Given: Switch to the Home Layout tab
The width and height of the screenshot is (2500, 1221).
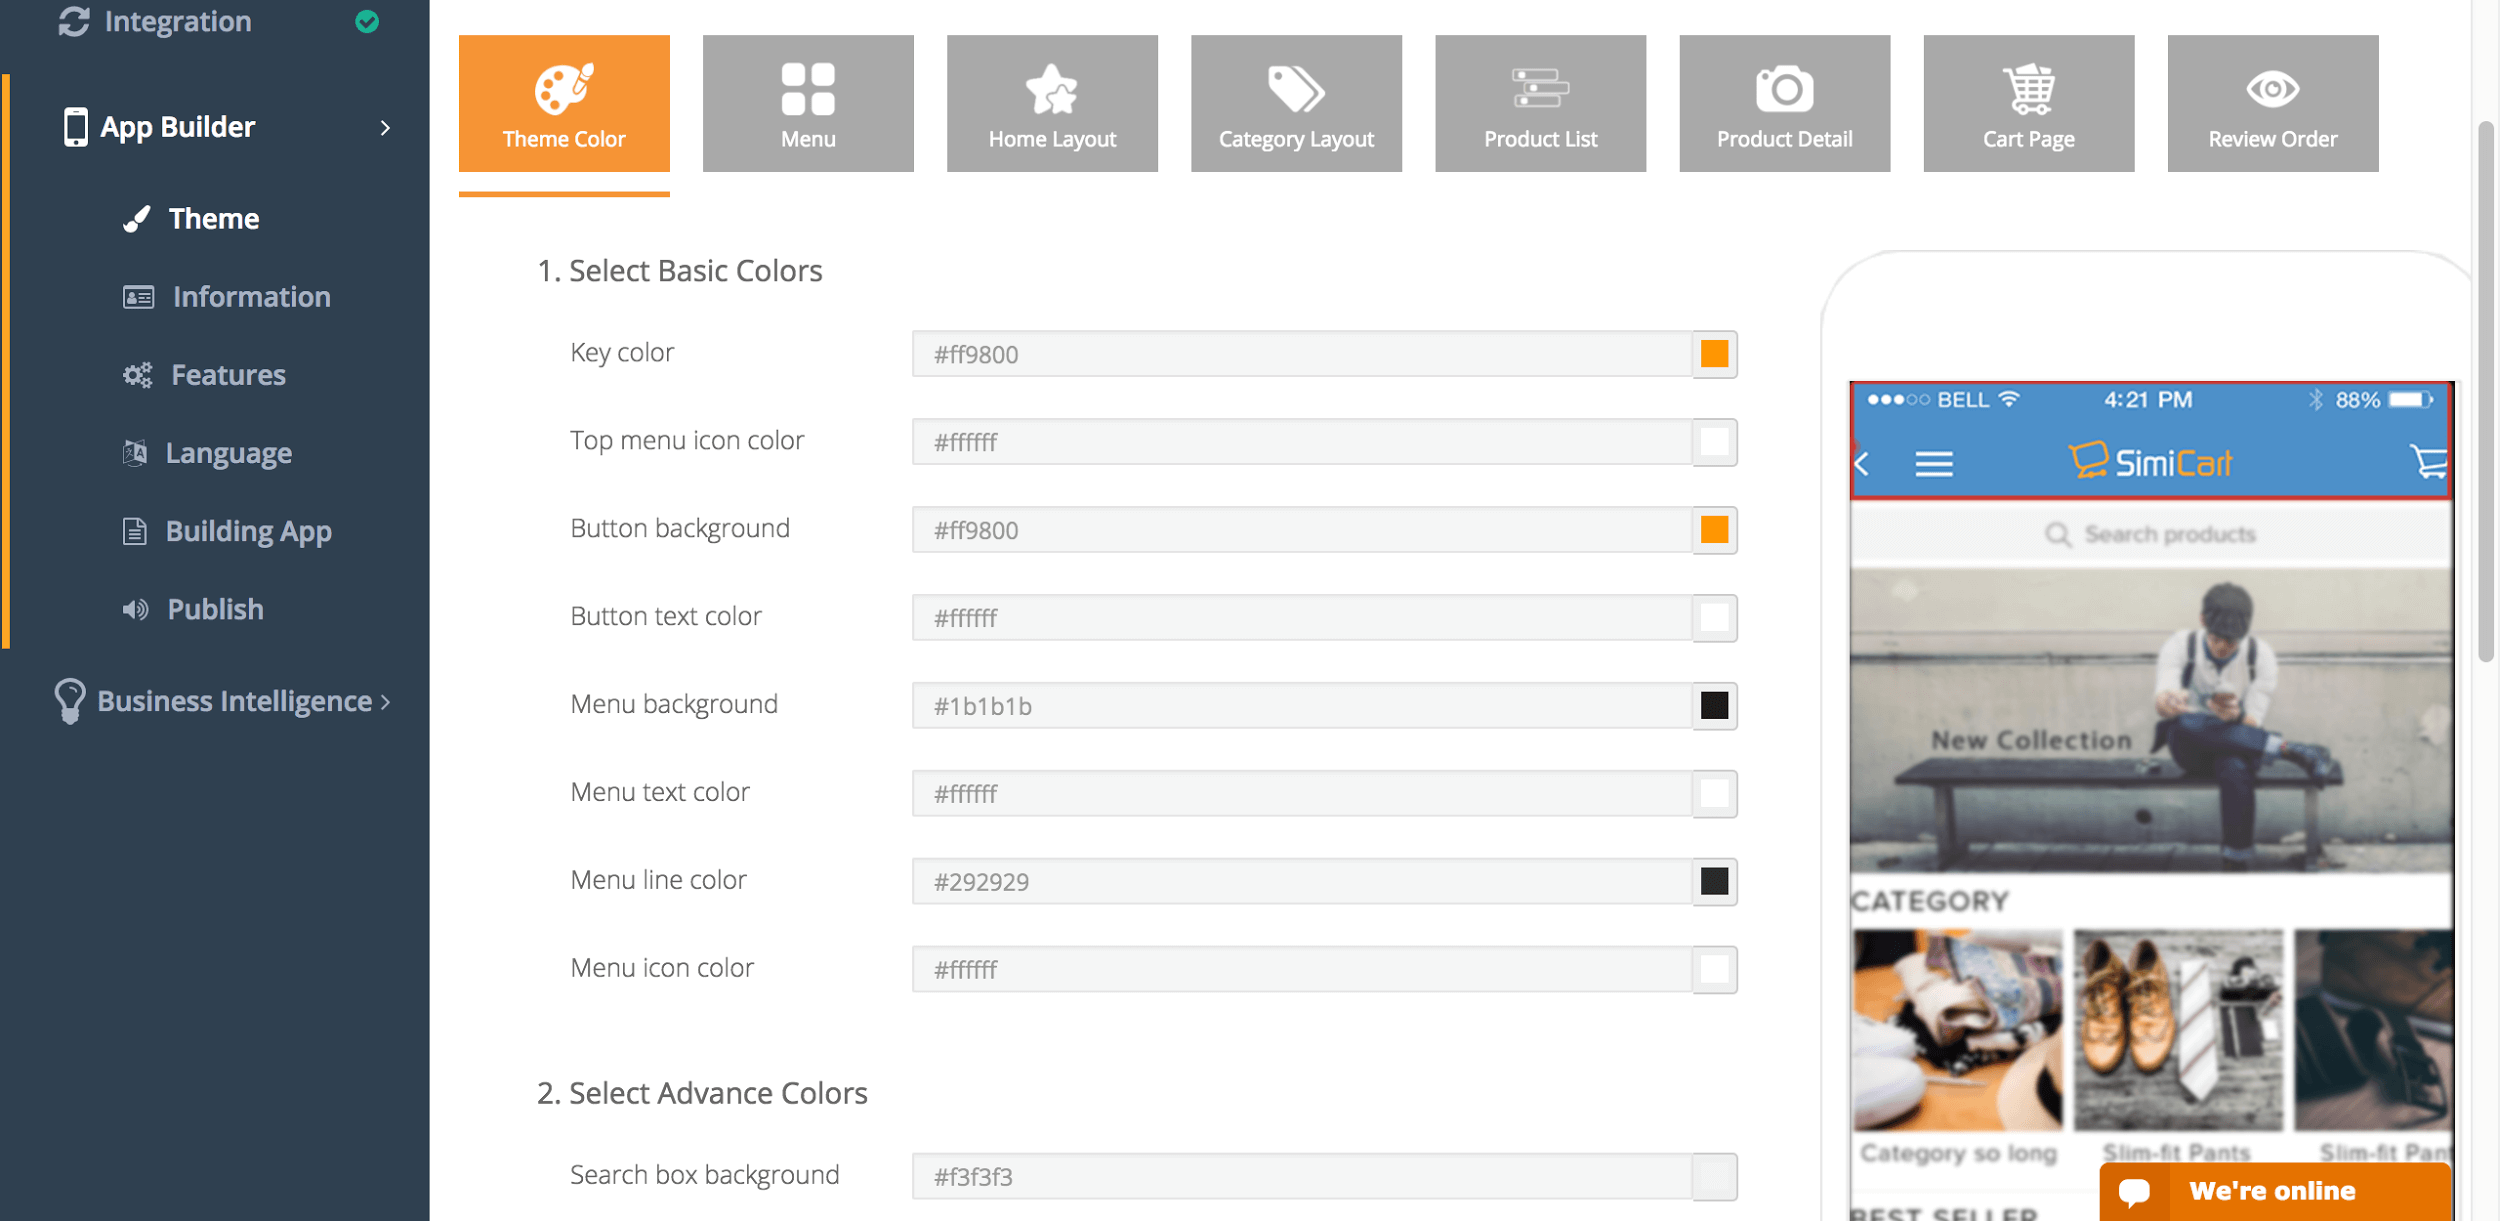Looking at the screenshot, I should pos(1052,103).
